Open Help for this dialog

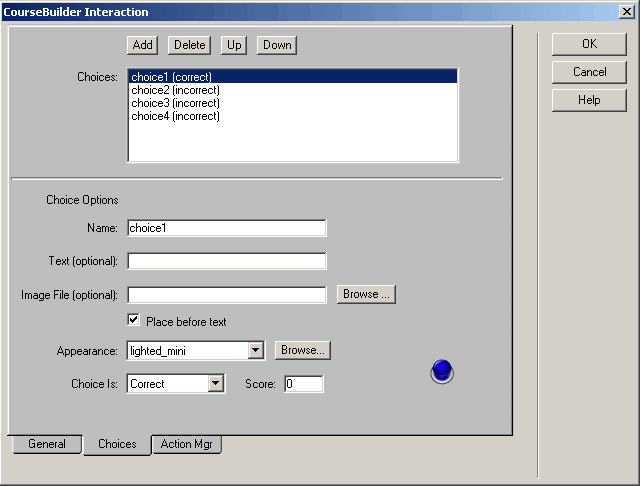tap(589, 100)
